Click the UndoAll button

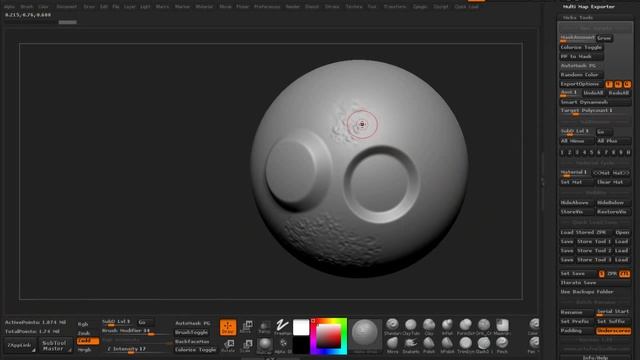(x=593, y=93)
